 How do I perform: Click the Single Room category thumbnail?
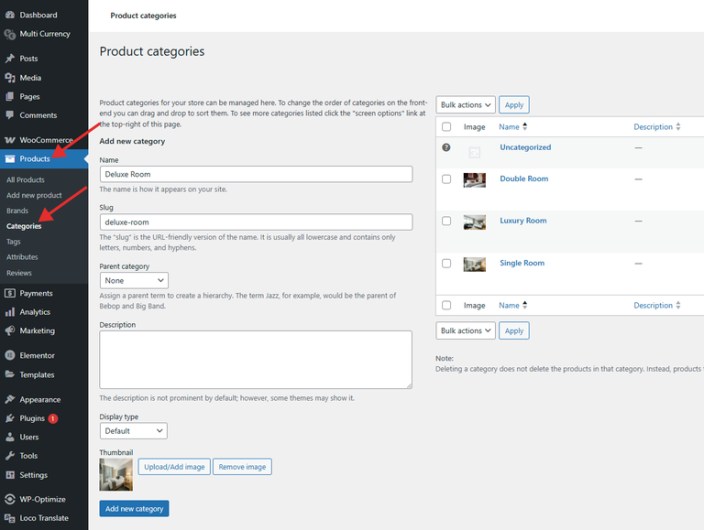tap(475, 264)
